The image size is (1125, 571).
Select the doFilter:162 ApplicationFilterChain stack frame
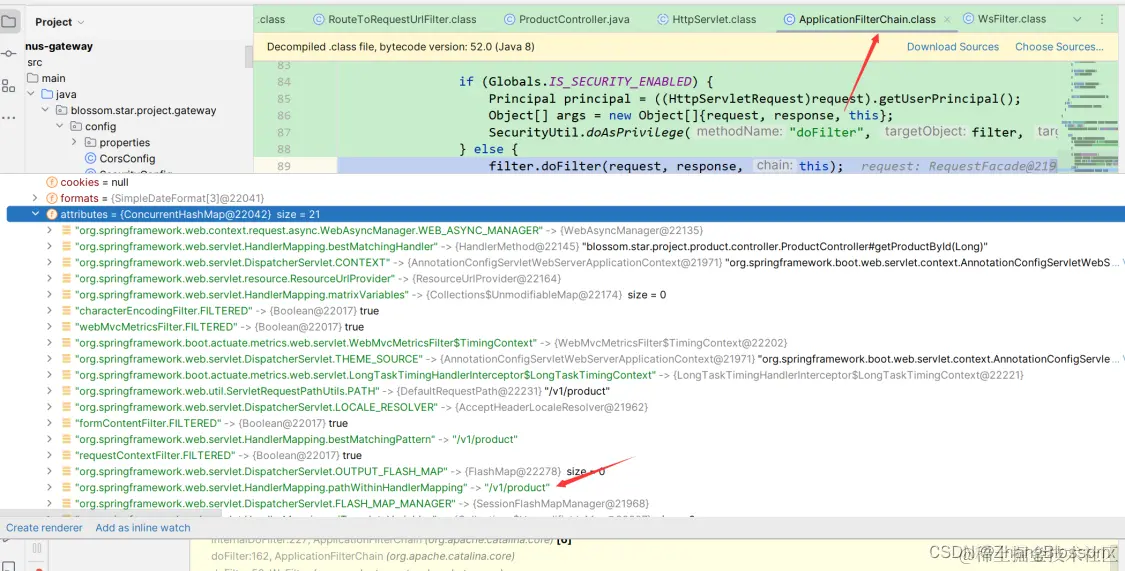click(362, 556)
